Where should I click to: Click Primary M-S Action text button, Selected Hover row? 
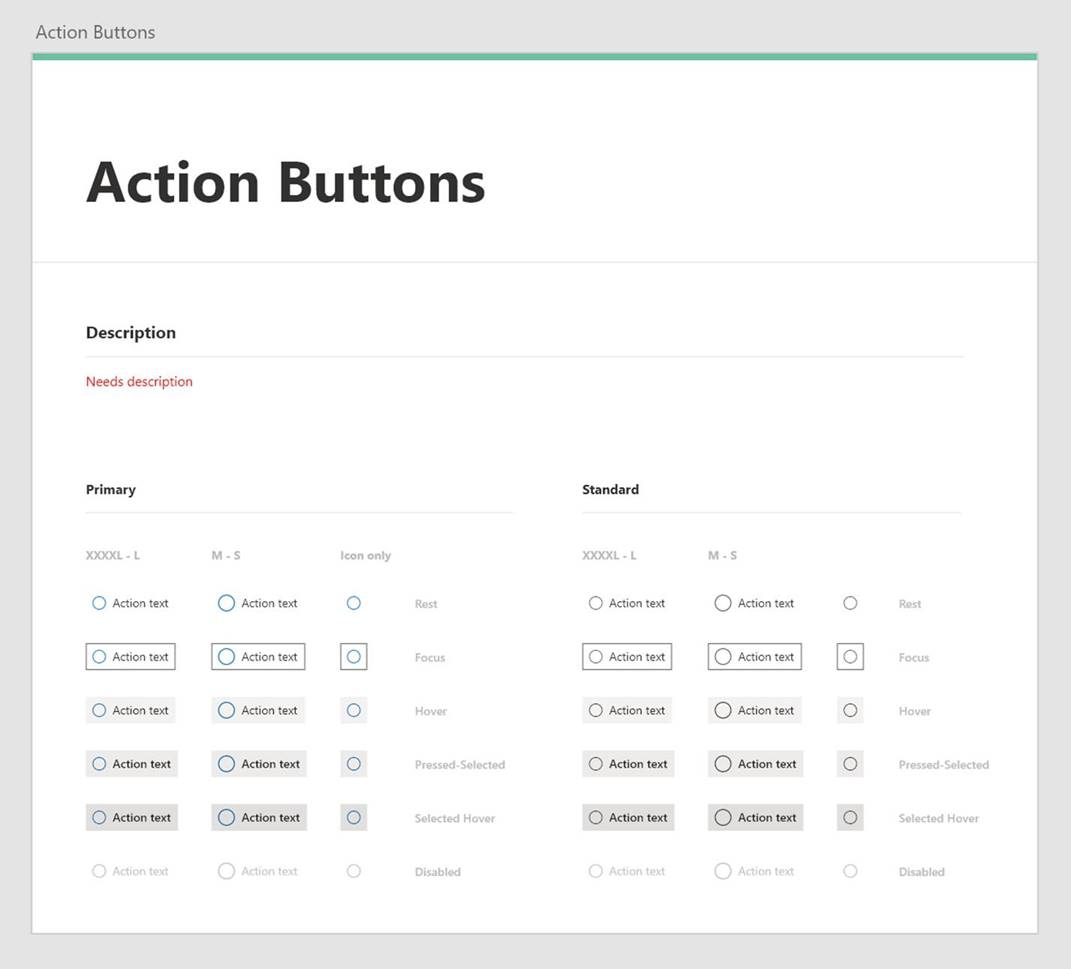point(259,817)
